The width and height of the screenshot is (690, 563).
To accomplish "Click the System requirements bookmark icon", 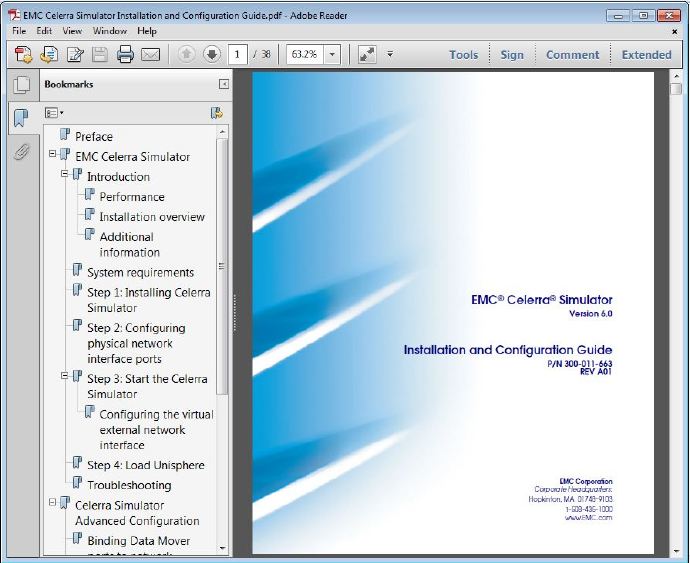I will (x=77, y=270).
